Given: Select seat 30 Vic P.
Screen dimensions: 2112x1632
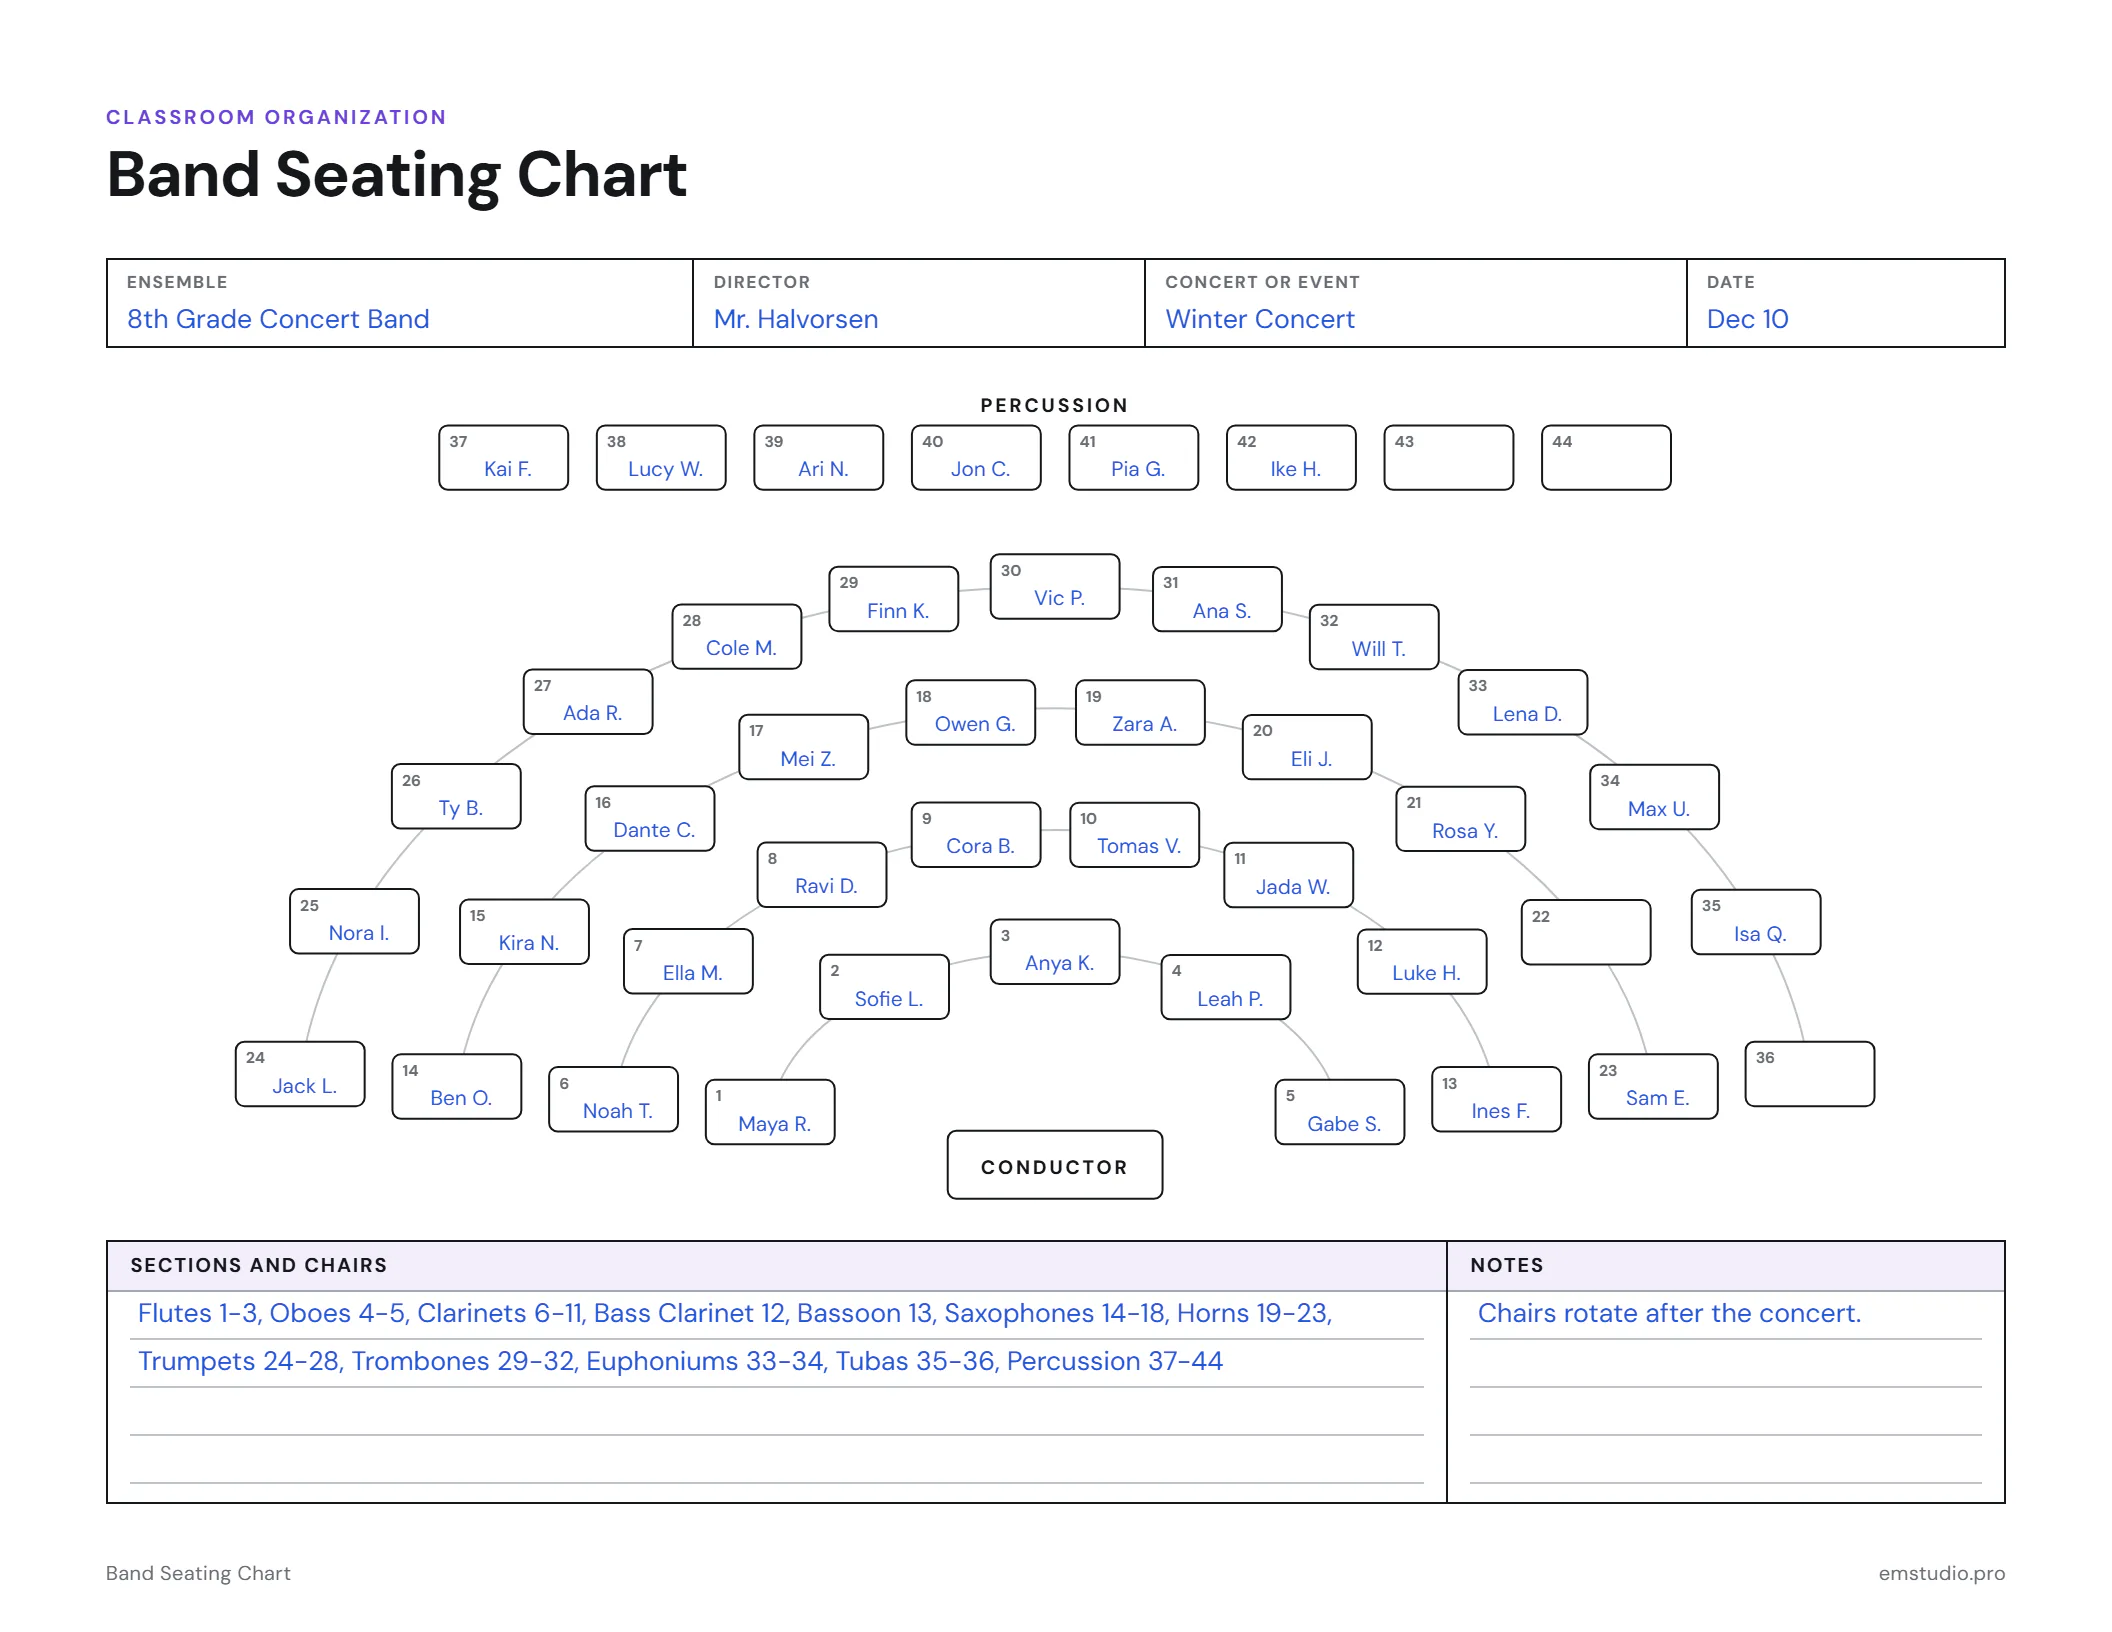Looking at the screenshot, I should 1055,587.
